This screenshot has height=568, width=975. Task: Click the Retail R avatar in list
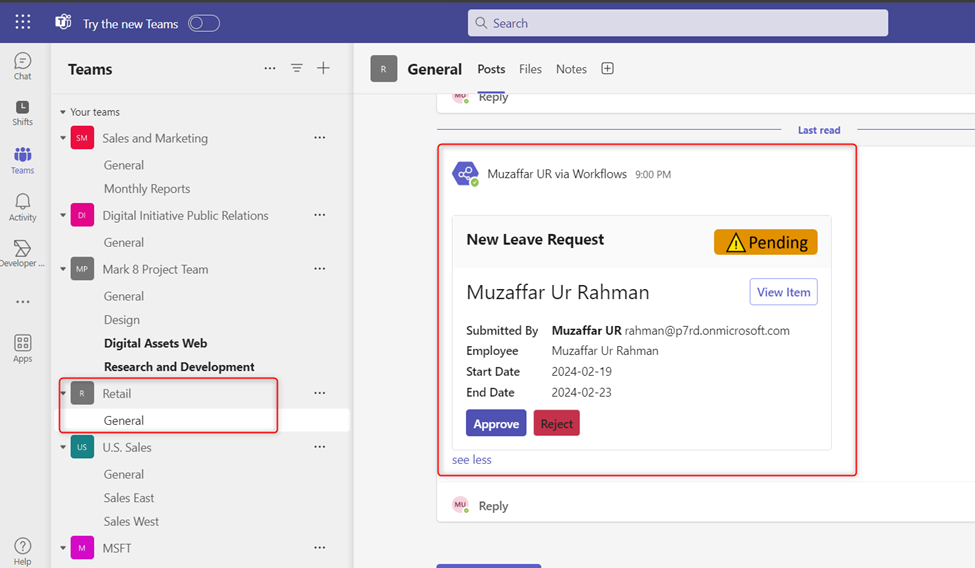[x=82, y=393]
